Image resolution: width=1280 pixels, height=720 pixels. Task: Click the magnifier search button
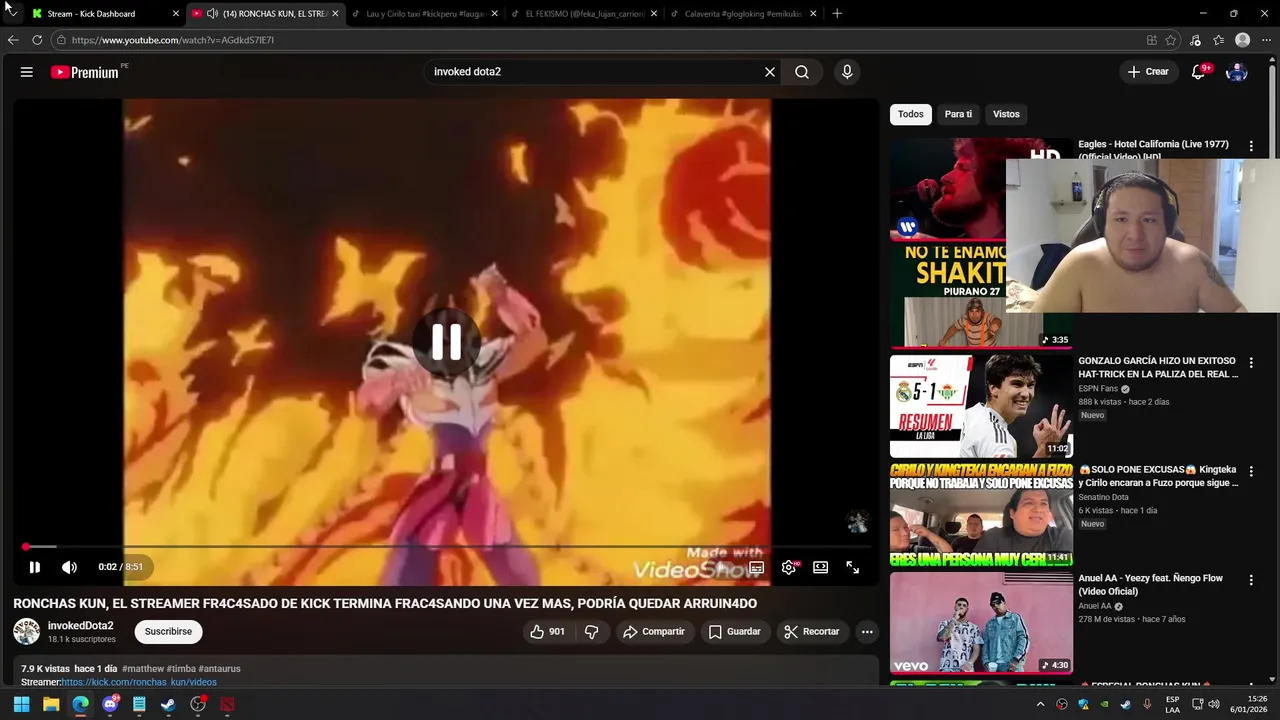tap(802, 72)
